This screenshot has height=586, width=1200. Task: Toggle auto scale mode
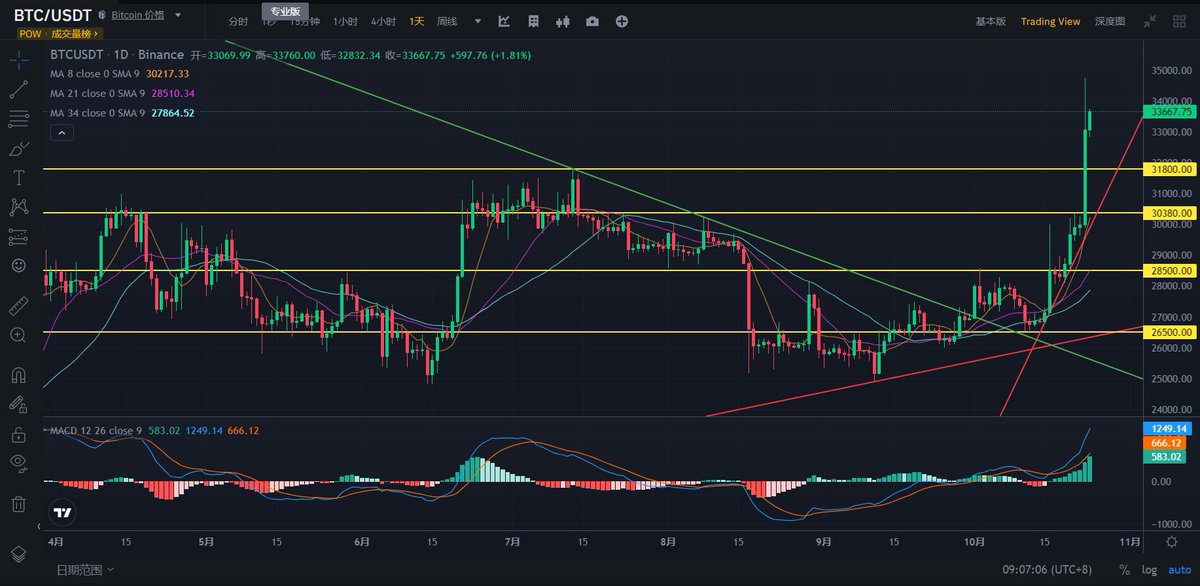pyautogui.click(x=1179, y=569)
